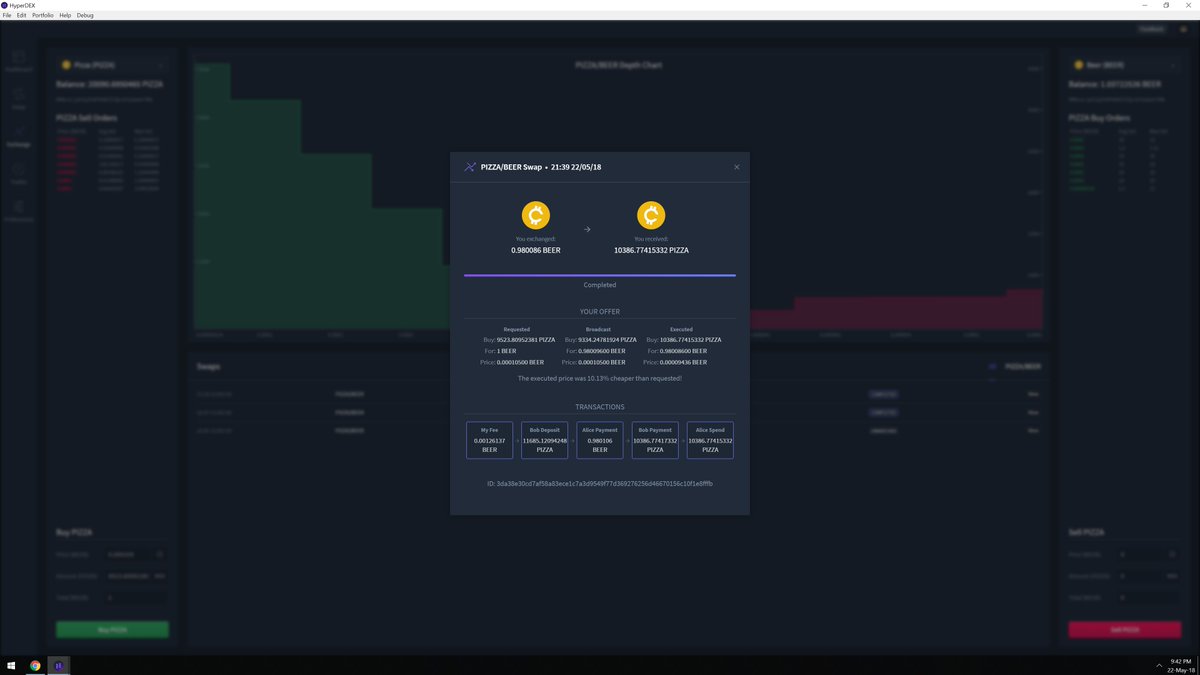
Task: Open the Bob Payment transaction box
Action: 655,440
